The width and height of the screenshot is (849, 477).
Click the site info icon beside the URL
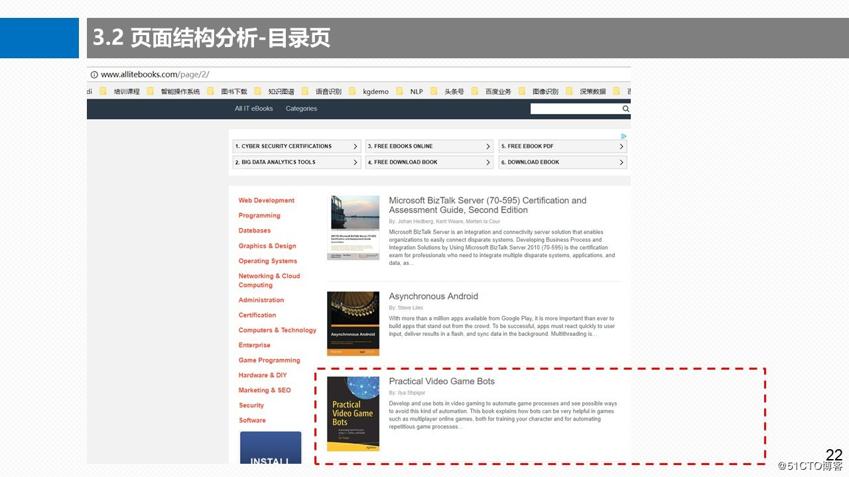tap(94, 75)
